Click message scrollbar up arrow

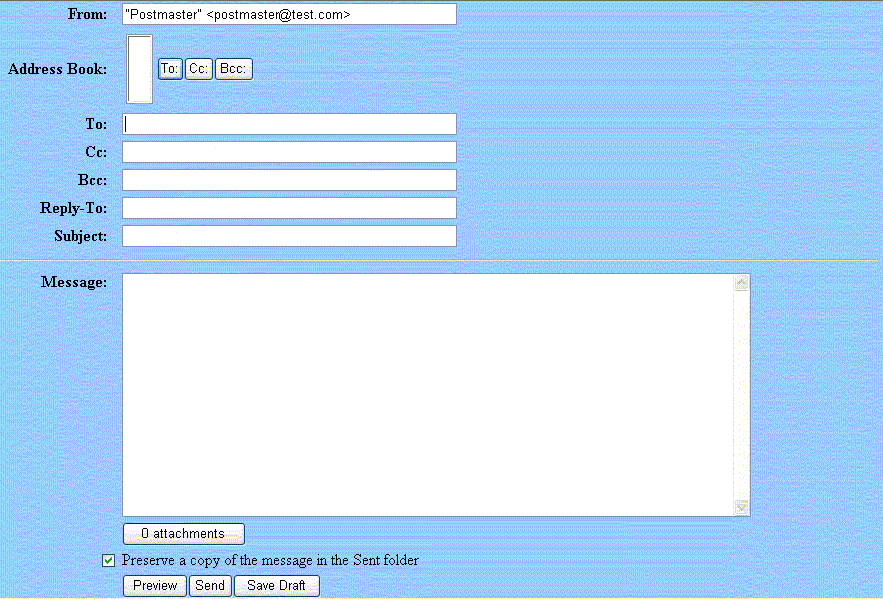(x=742, y=282)
